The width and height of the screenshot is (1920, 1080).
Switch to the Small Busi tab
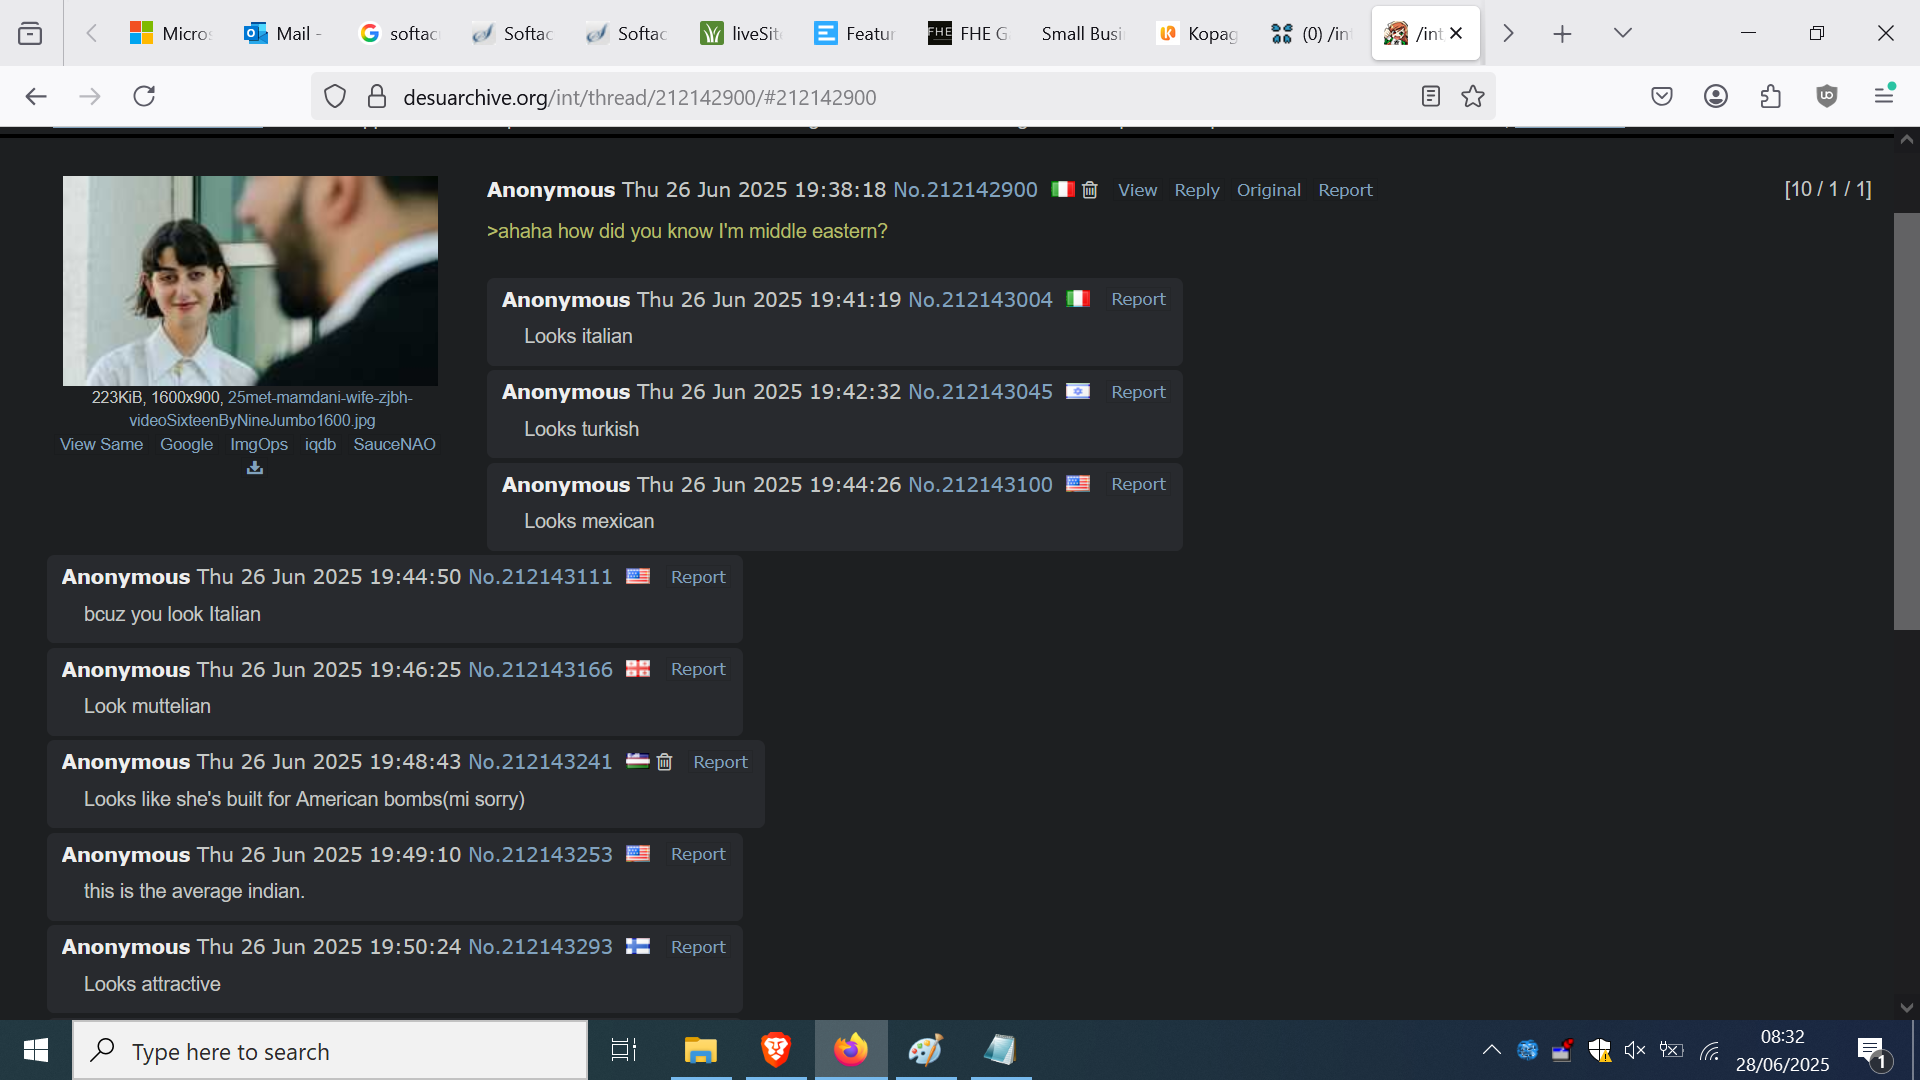point(1083,33)
